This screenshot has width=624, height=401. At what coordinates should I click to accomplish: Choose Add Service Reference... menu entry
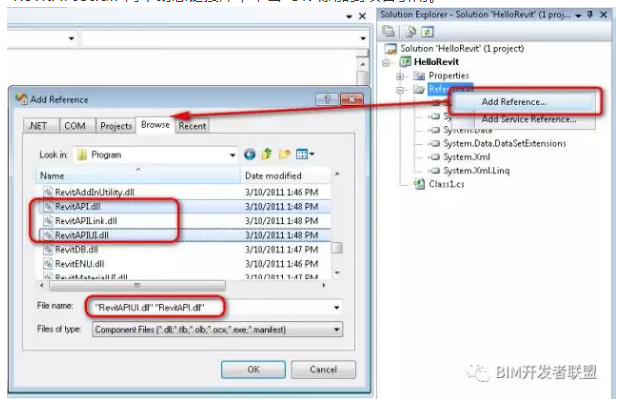[528, 119]
